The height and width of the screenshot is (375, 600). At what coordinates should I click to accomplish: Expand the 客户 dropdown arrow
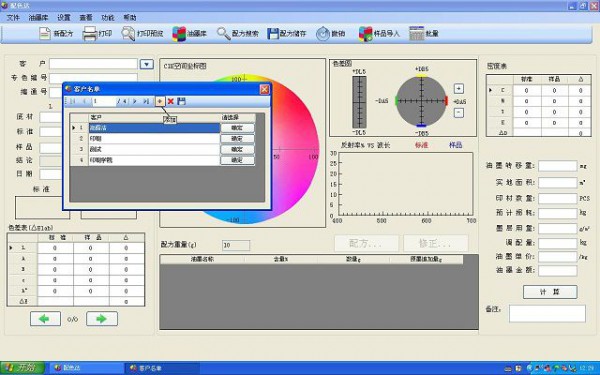[147, 64]
